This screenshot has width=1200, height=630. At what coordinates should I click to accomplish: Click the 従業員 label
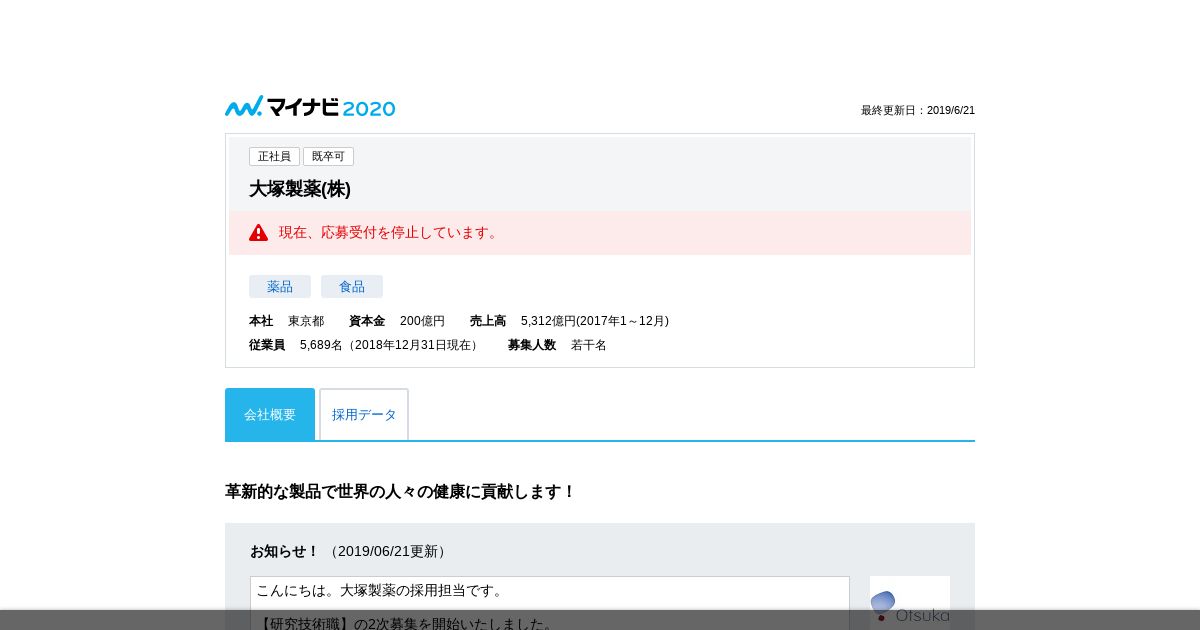(267, 345)
